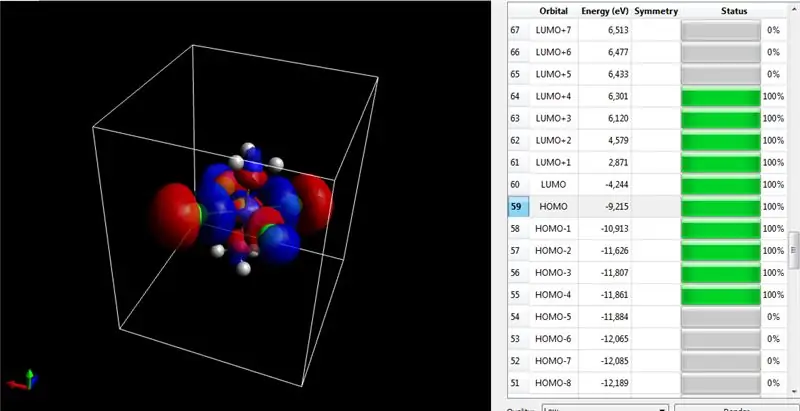
Task: Sort by the Energy (eV) column header
Action: (605, 11)
